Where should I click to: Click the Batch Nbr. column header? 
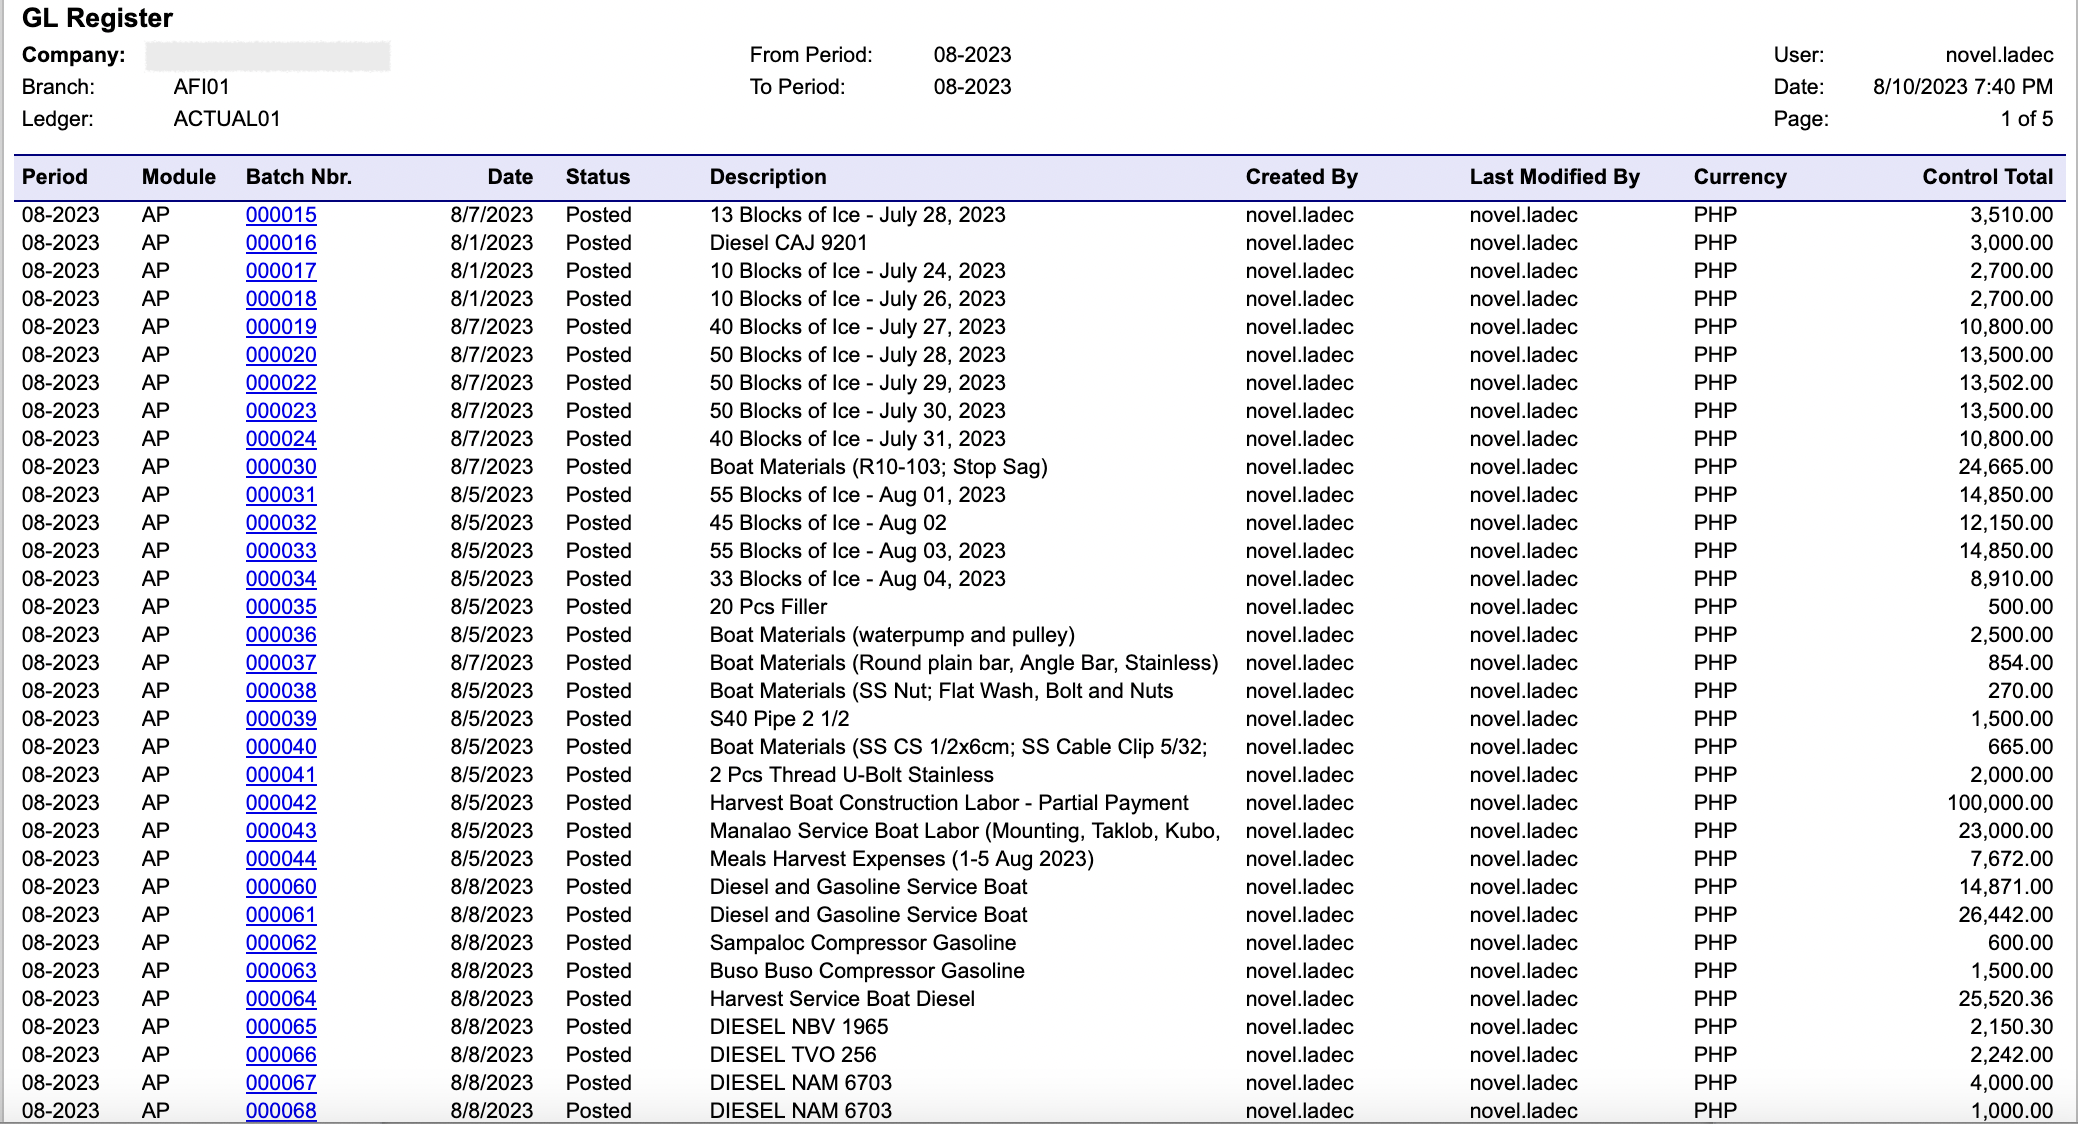click(298, 177)
